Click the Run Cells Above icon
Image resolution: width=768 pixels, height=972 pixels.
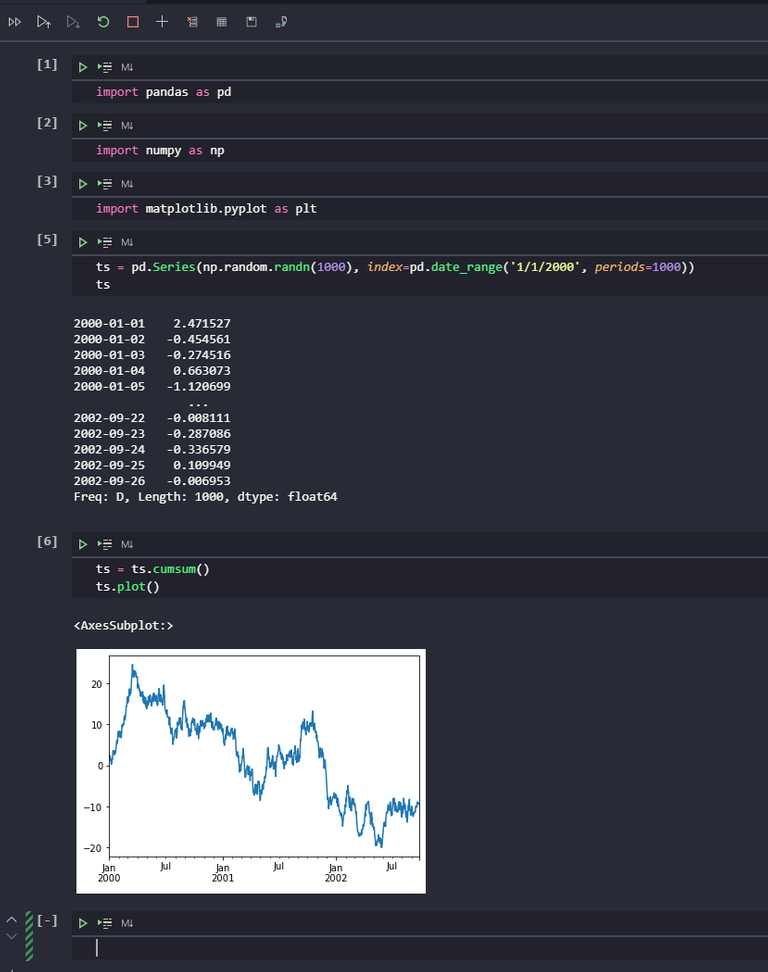click(x=43, y=22)
